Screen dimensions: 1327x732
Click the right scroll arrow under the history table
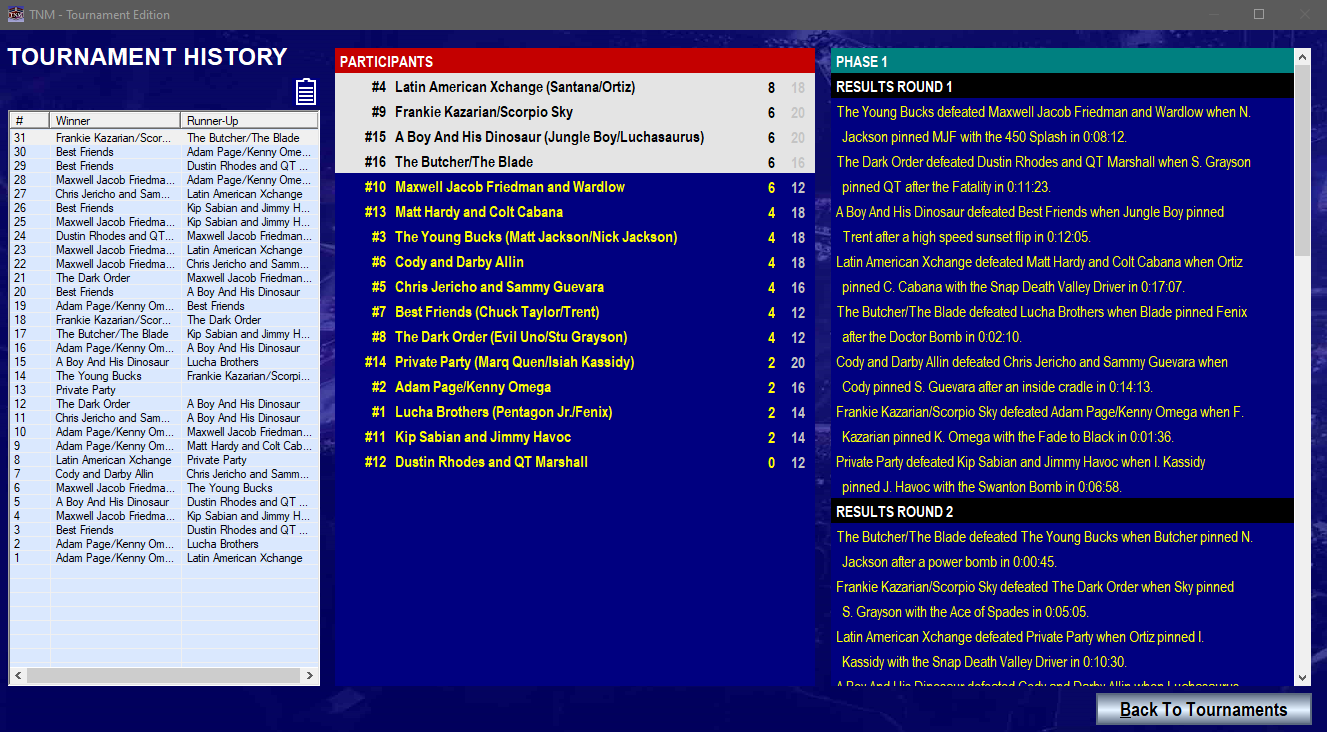point(310,677)
